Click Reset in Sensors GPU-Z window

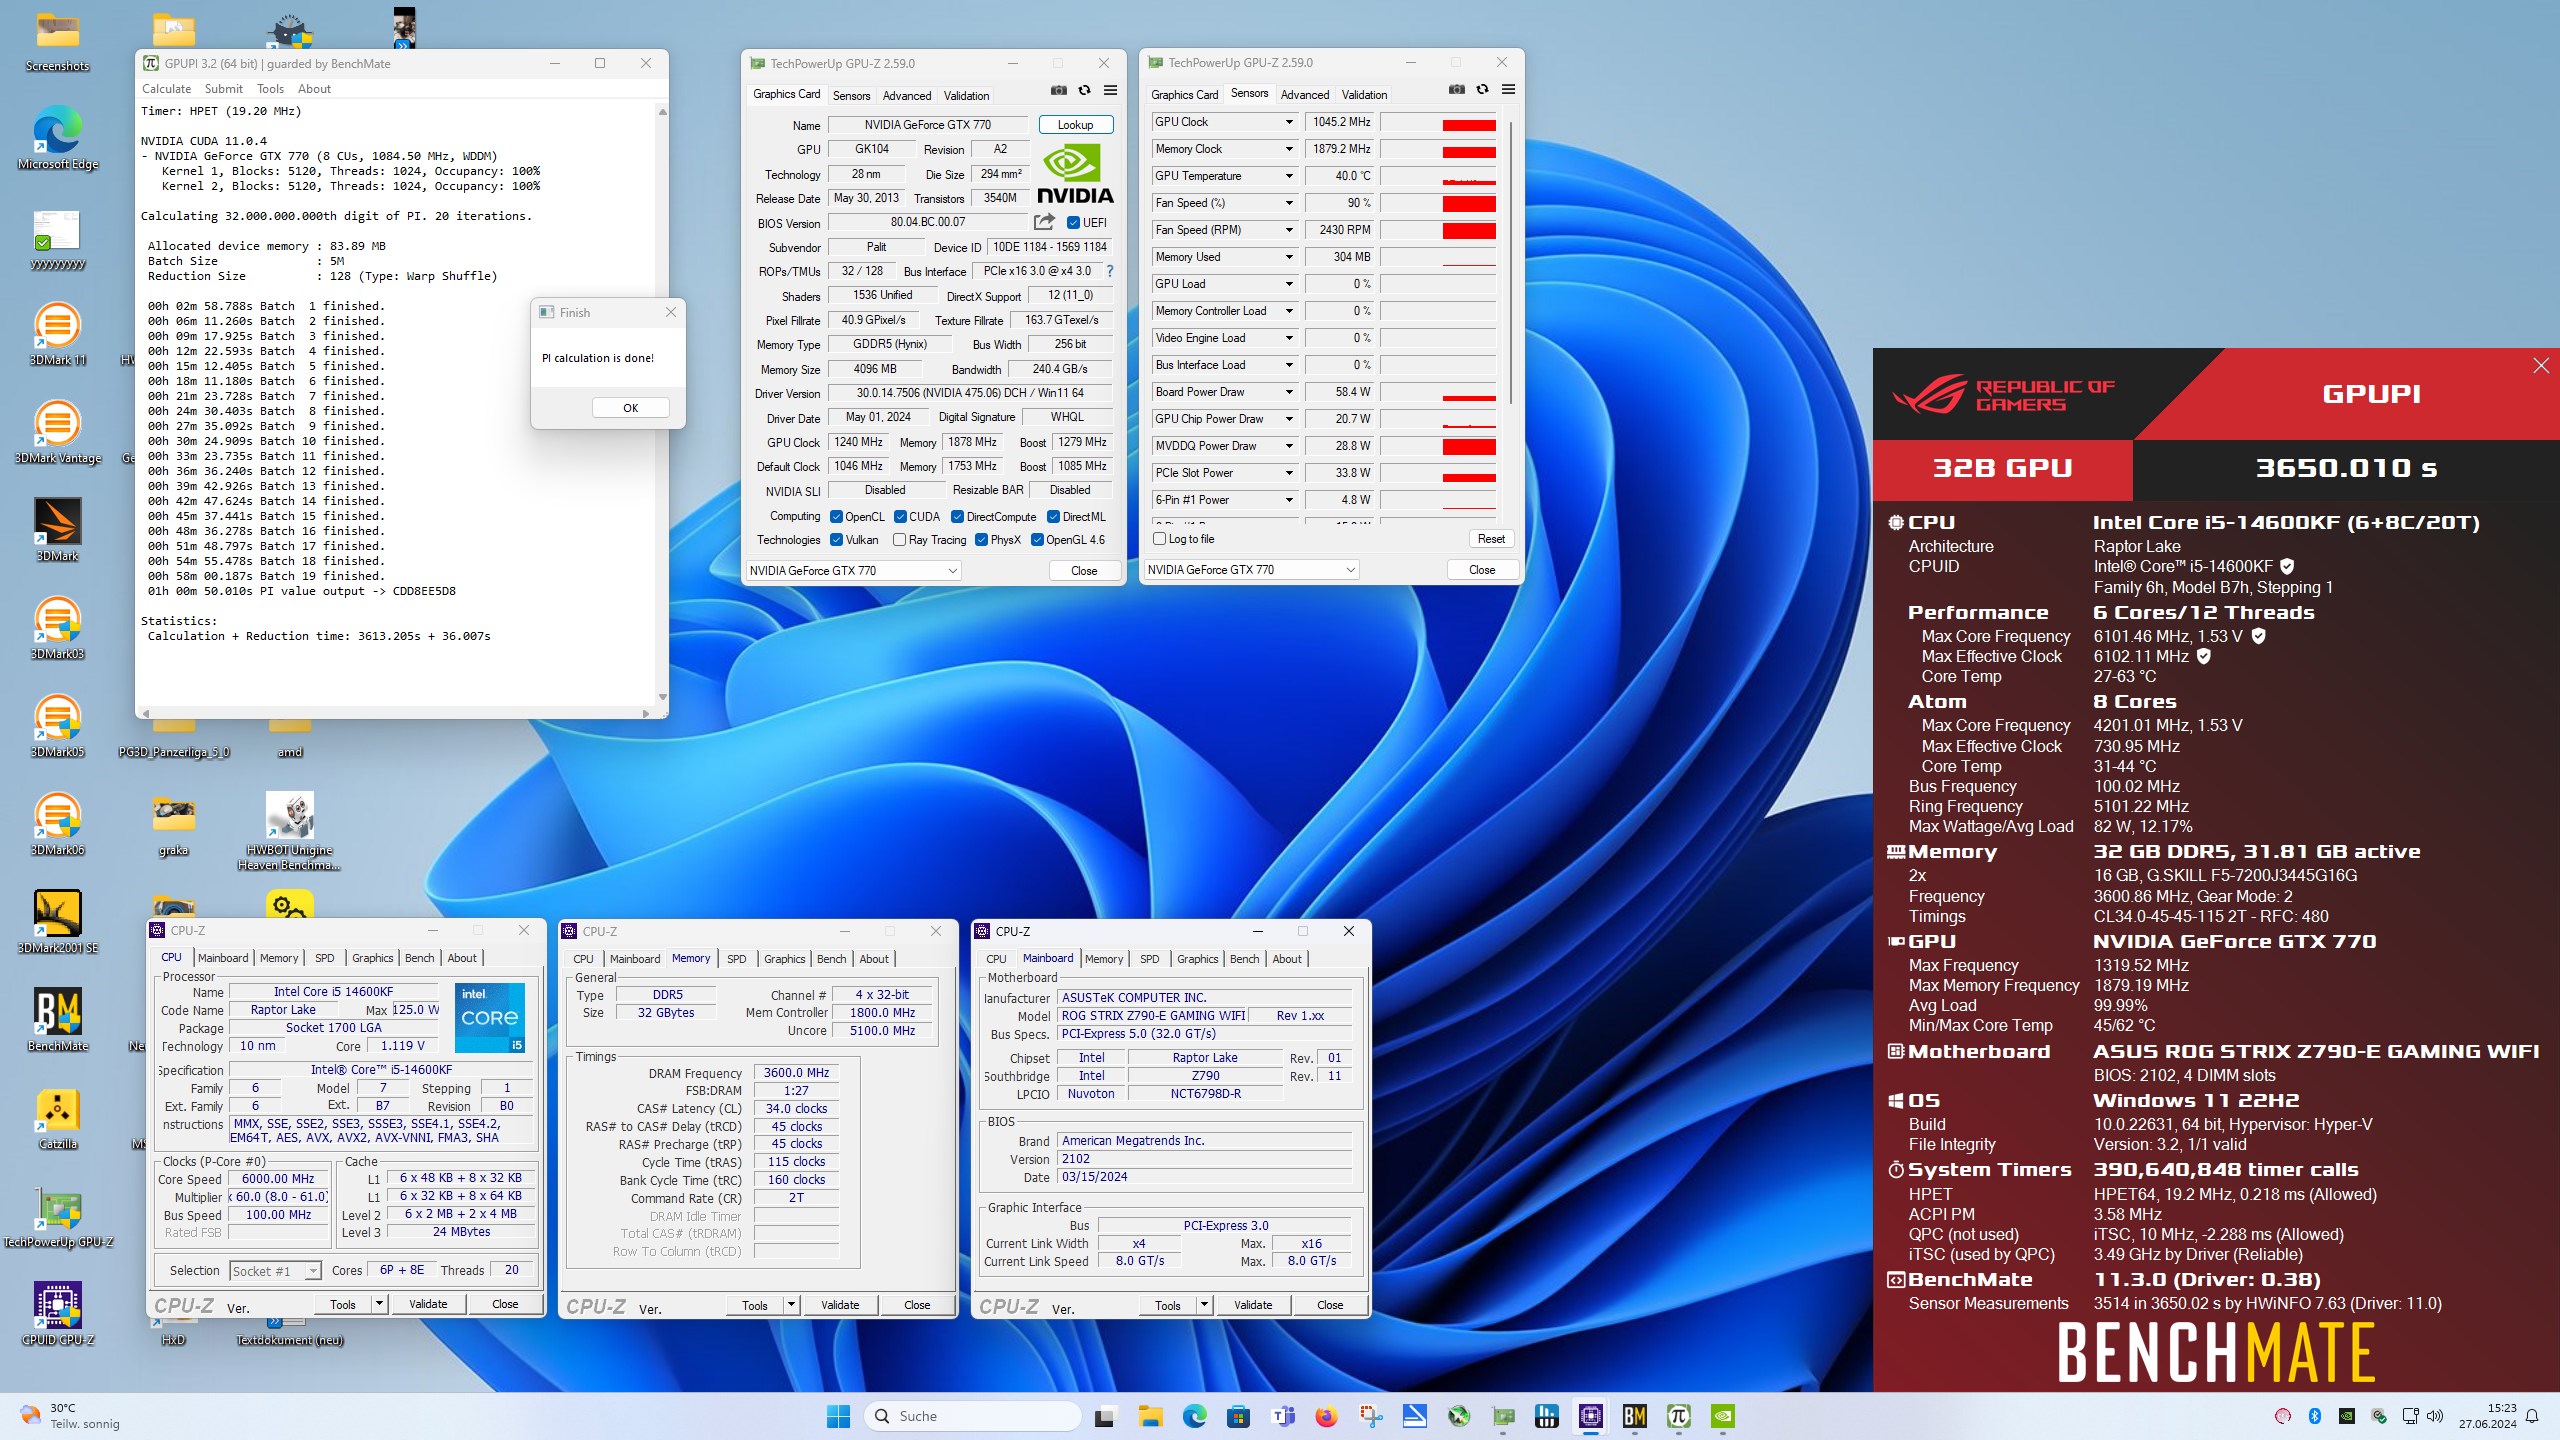[1491, 539]
